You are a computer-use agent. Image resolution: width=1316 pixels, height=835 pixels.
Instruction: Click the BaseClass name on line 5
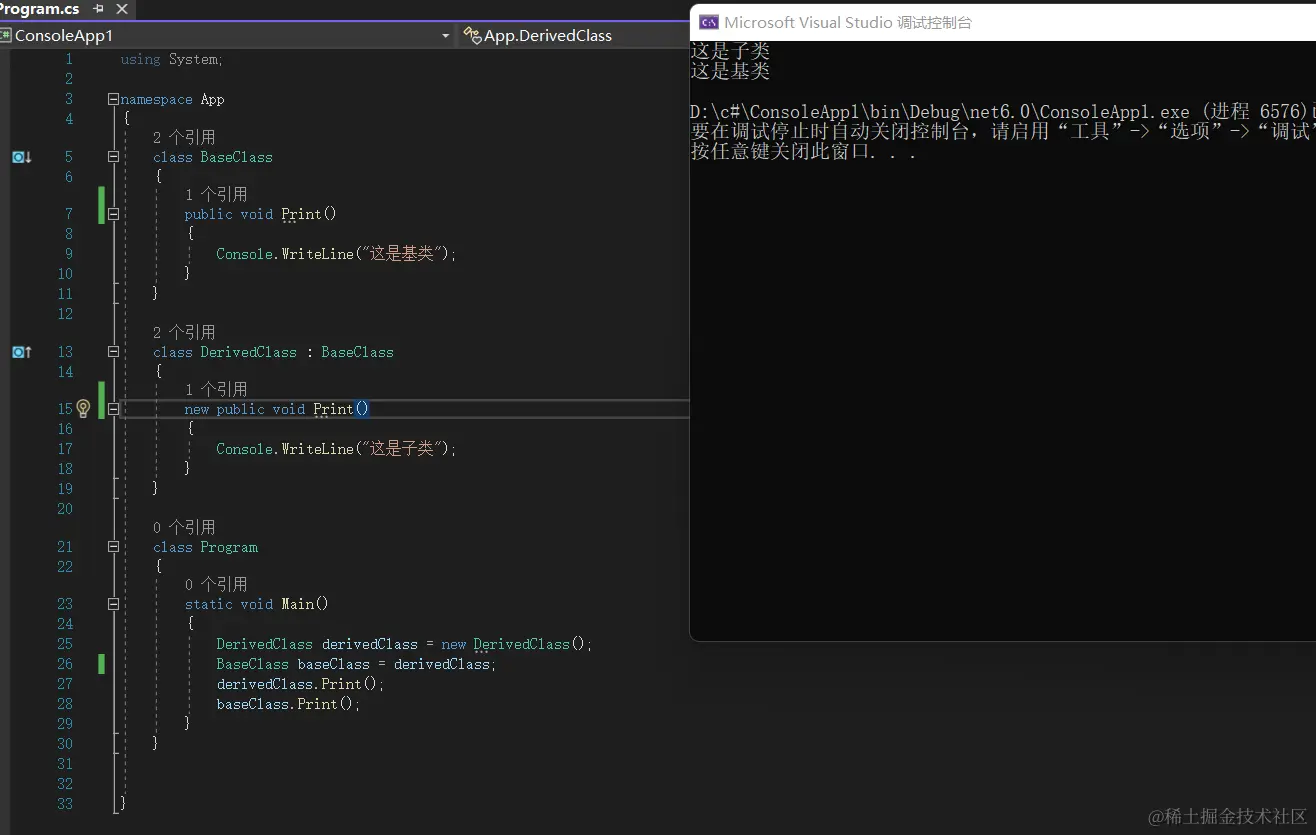(236, 157)
